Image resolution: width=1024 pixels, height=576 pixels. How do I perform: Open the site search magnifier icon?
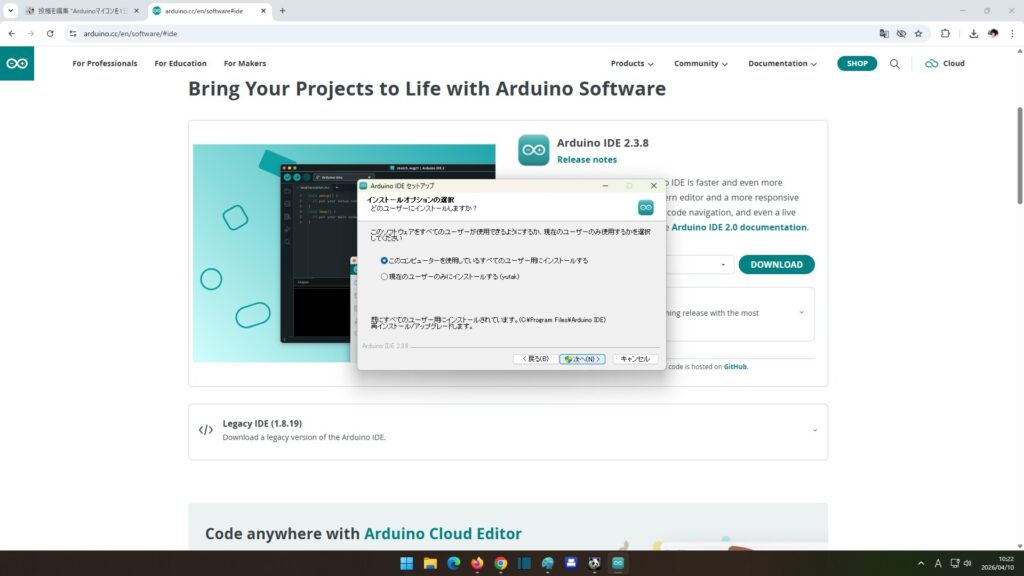click(894, 63)
